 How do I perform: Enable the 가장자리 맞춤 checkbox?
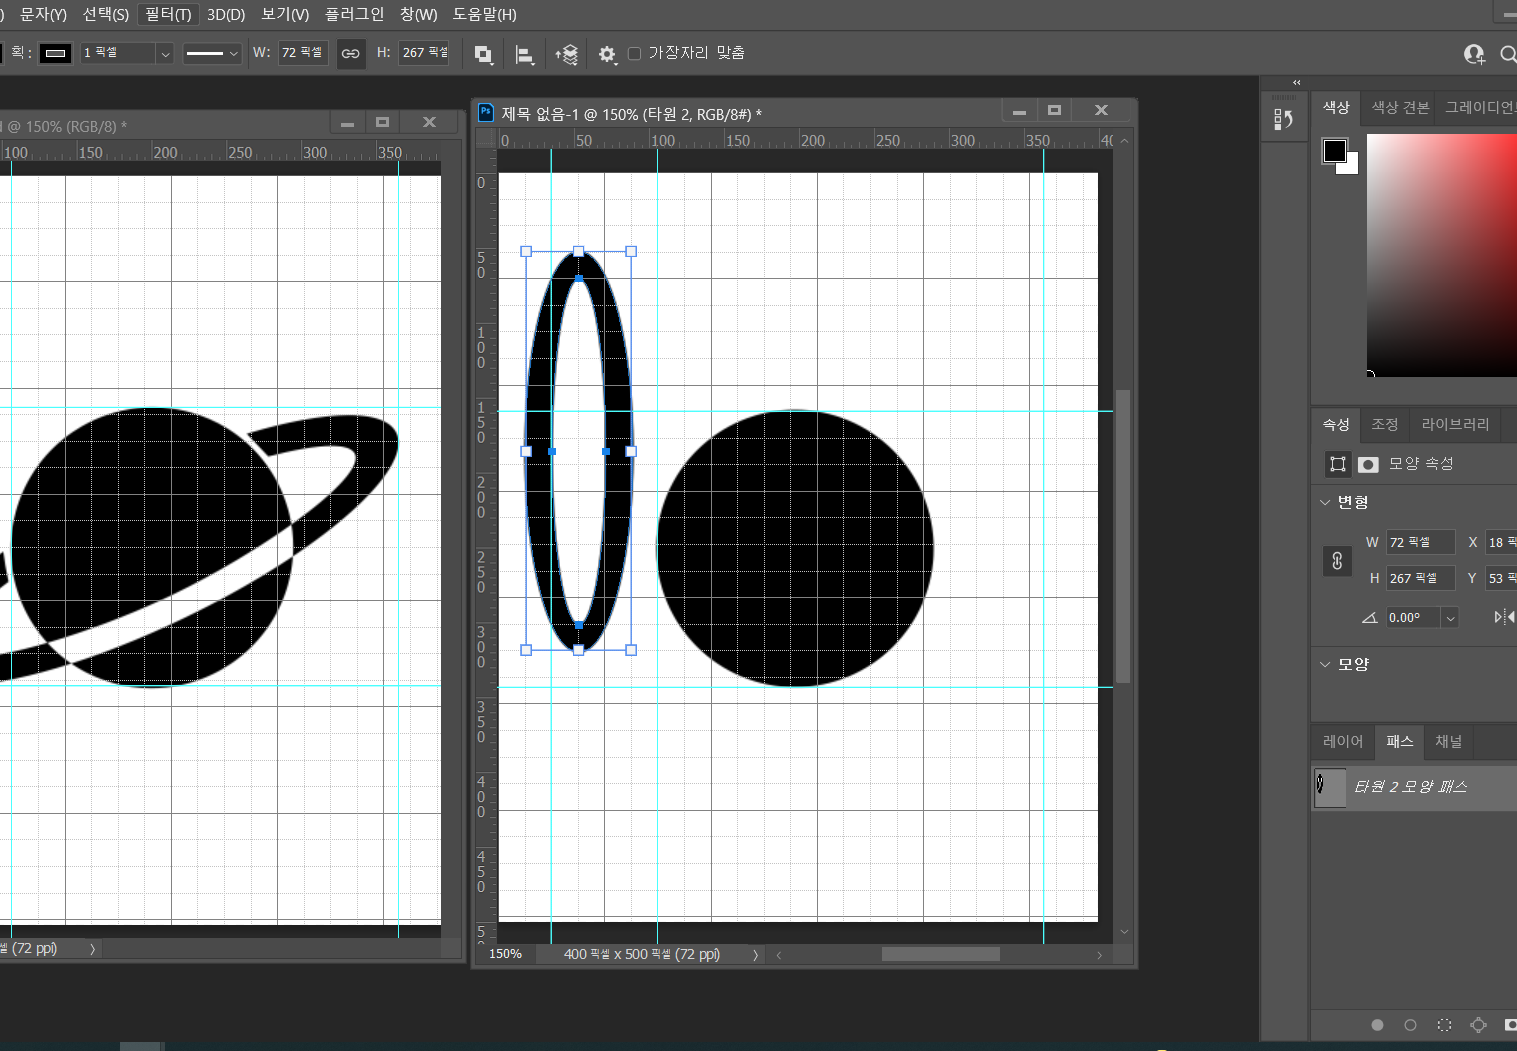[x=634, y=53]
